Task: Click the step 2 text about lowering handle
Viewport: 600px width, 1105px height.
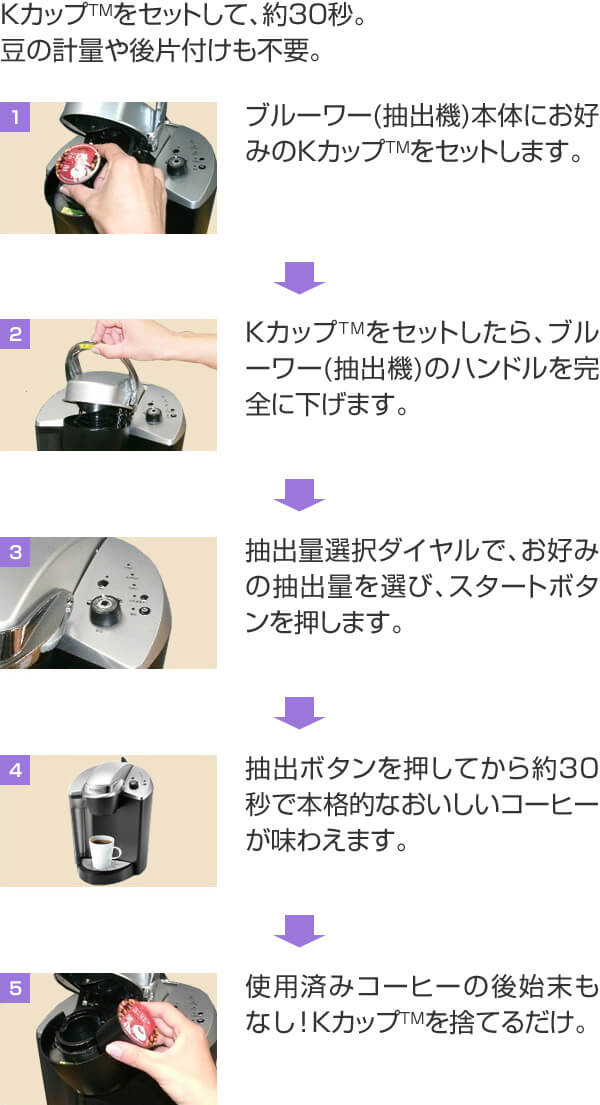Action: (422, 369)
